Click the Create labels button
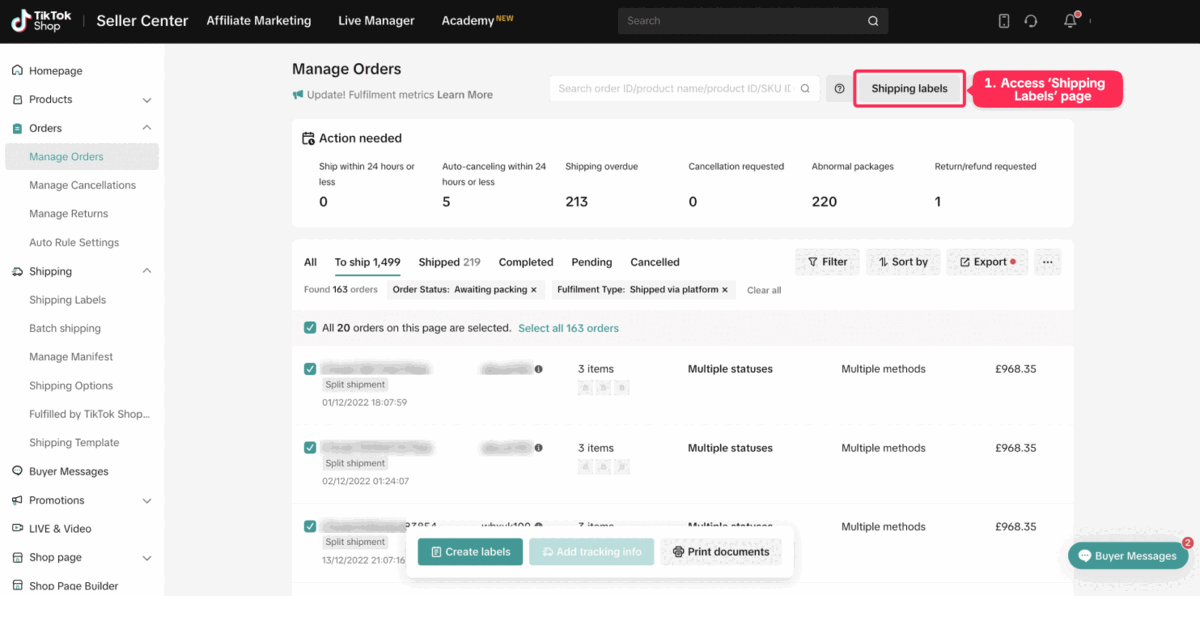The height and width of the screenshot is (621, 1200). [x=470, y=552]
